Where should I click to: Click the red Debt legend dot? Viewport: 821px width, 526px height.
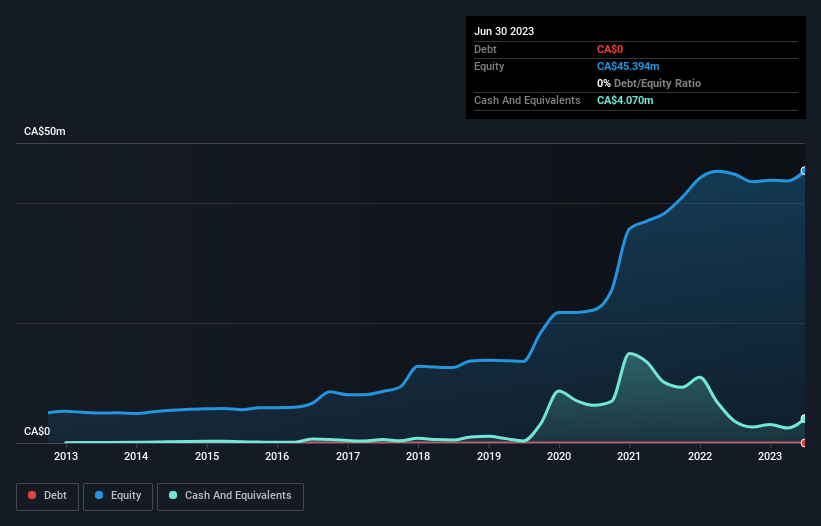(32, 495)
